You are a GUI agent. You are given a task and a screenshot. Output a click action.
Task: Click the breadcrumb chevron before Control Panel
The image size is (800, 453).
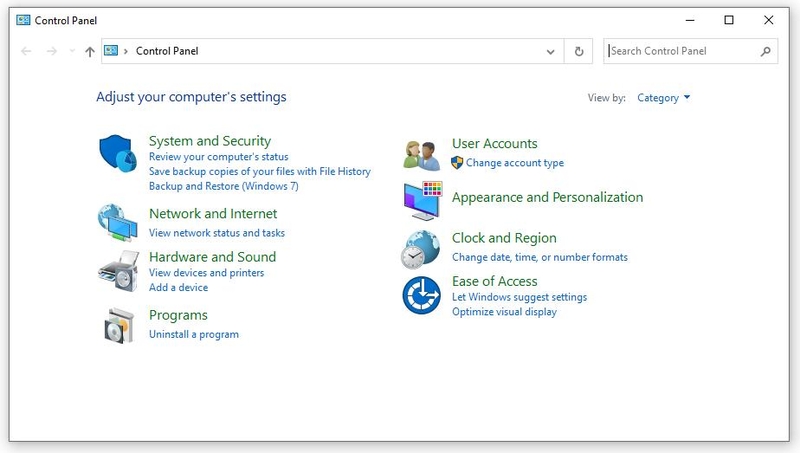tap(126, 51)
